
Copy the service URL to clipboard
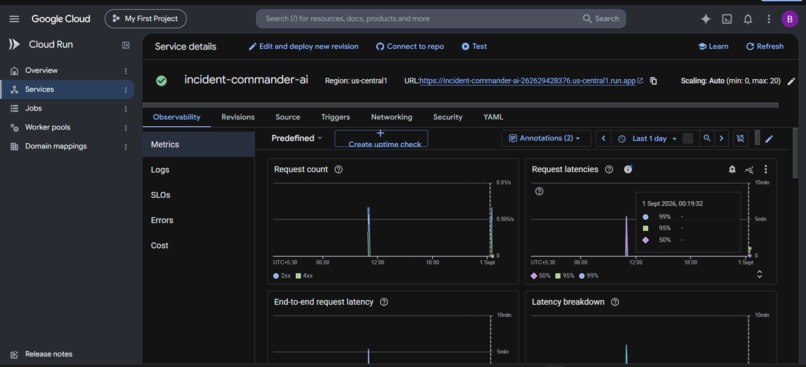(x=653, y=81)
